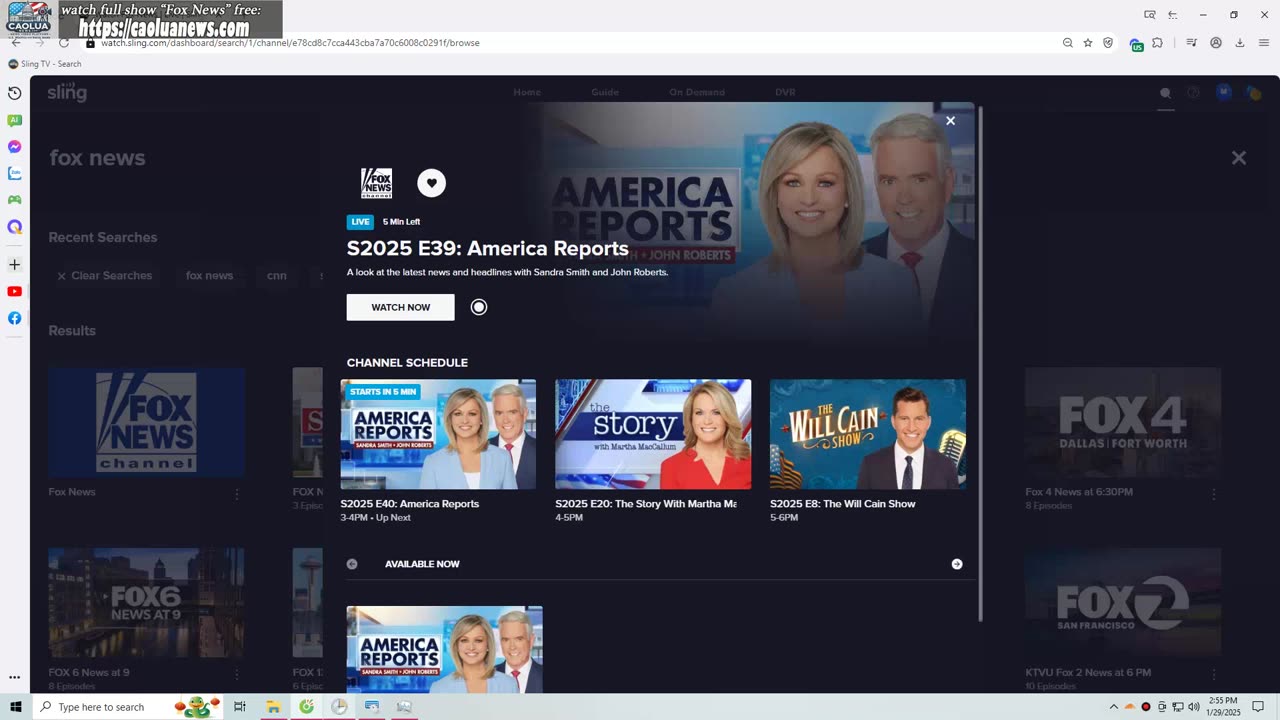Open The Story with Martha MacCallum thumbnail

coord(653,434)
